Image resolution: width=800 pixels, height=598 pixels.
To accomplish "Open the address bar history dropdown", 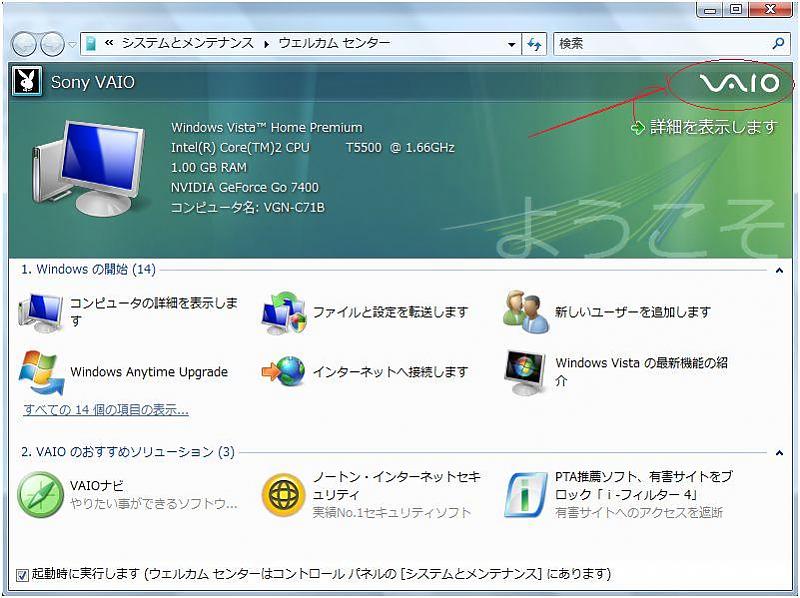I will [512, 44].
